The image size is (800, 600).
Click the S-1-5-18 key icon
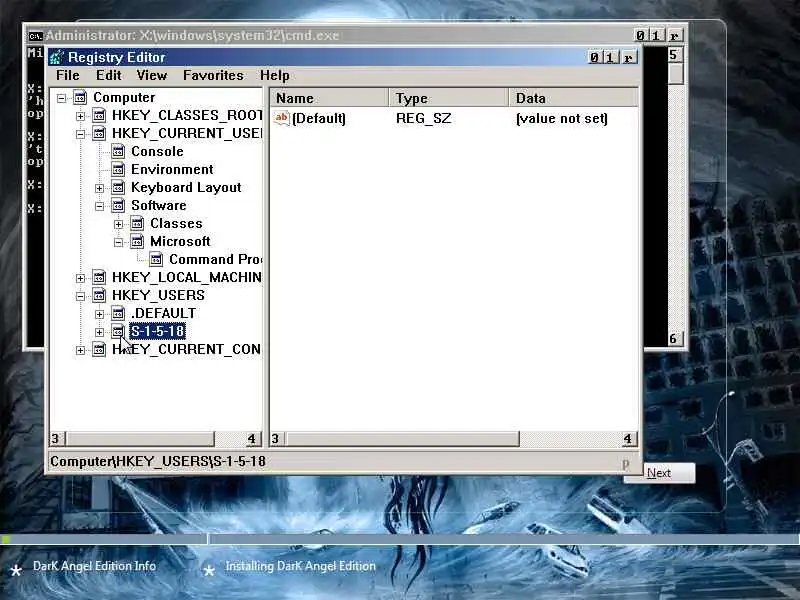[x=118, y=331]
